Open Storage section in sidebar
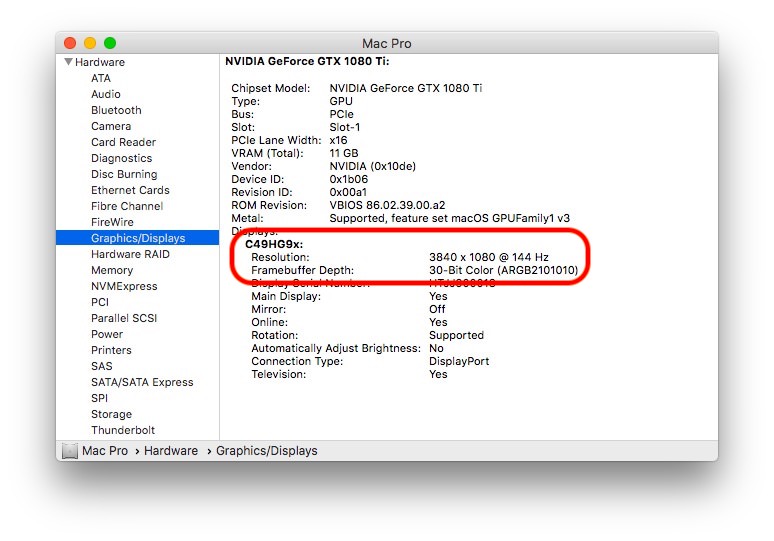The height and width of the screenshot is (541, 774). click(x=111, y=414)
